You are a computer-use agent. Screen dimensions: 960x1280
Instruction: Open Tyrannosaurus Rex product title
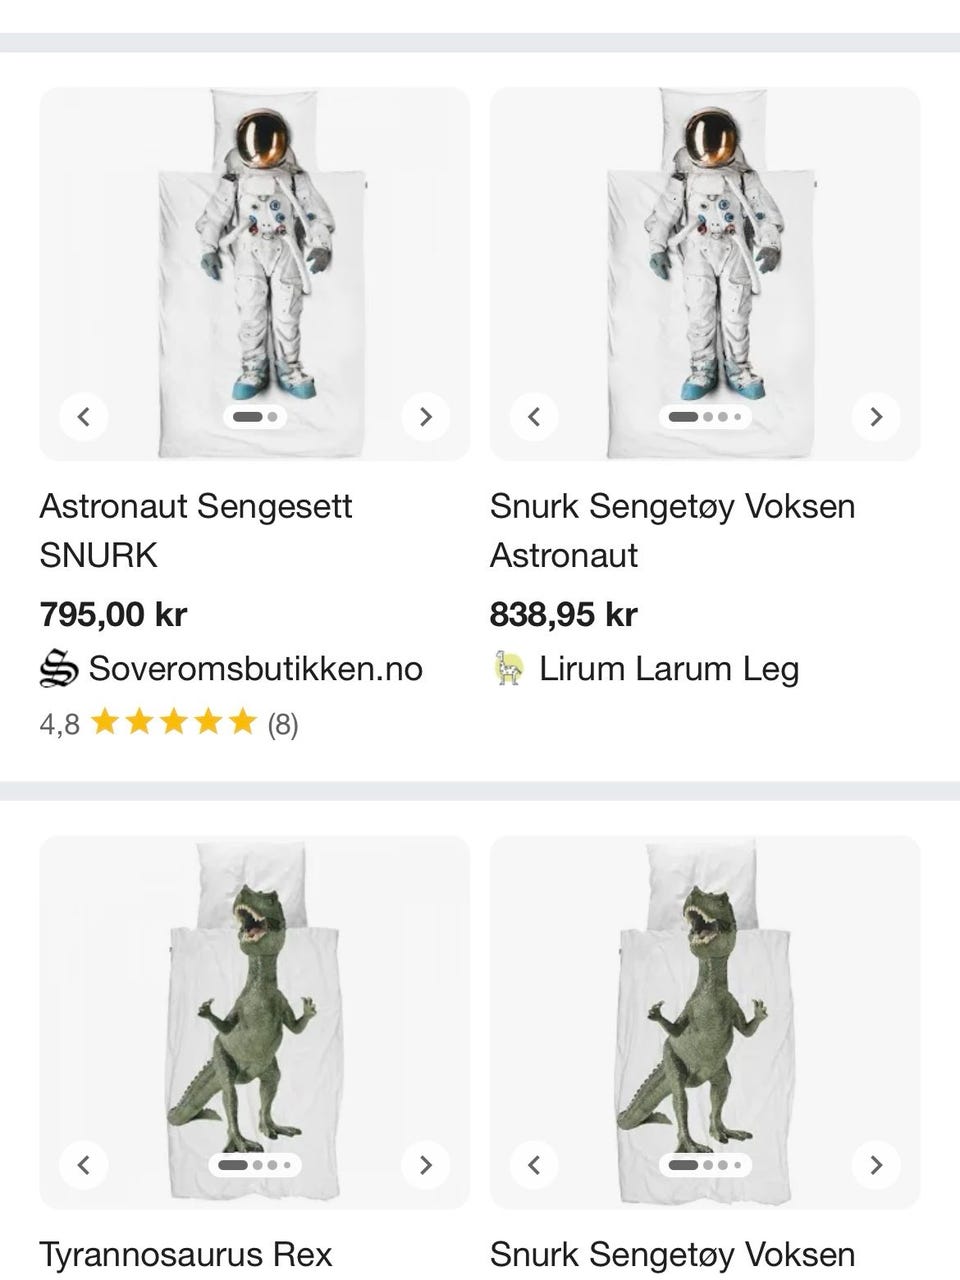pos(186,1254)
